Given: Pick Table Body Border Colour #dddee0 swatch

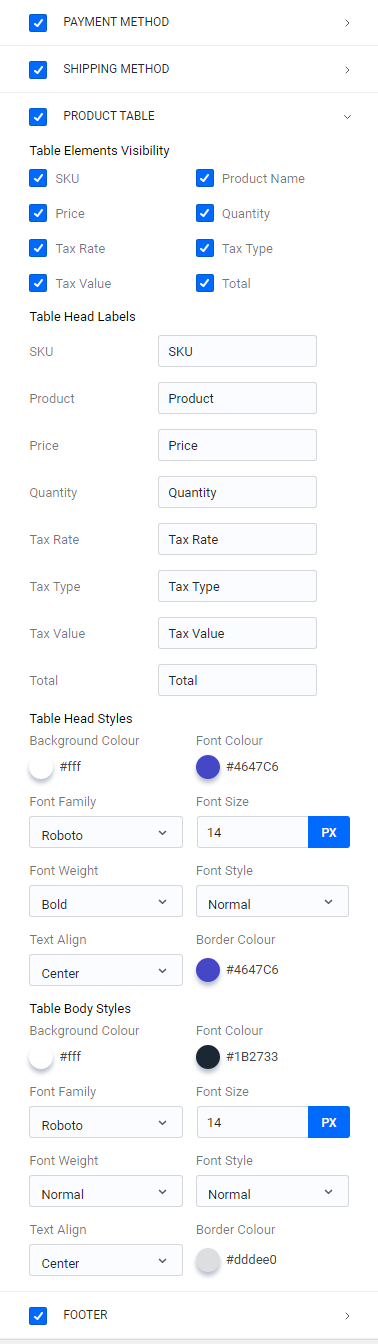Looking at the screenshot, I should tap(208, 1260).
